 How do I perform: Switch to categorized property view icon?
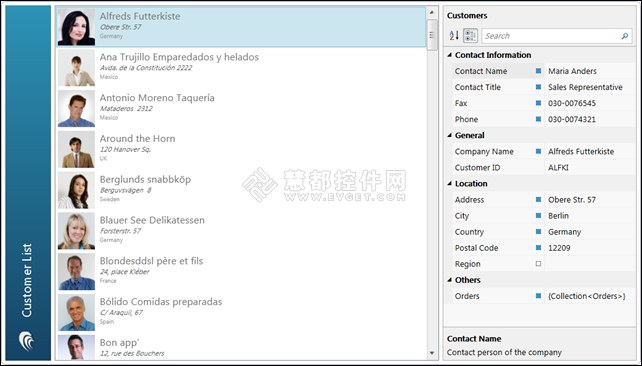[x=470, y=36]
